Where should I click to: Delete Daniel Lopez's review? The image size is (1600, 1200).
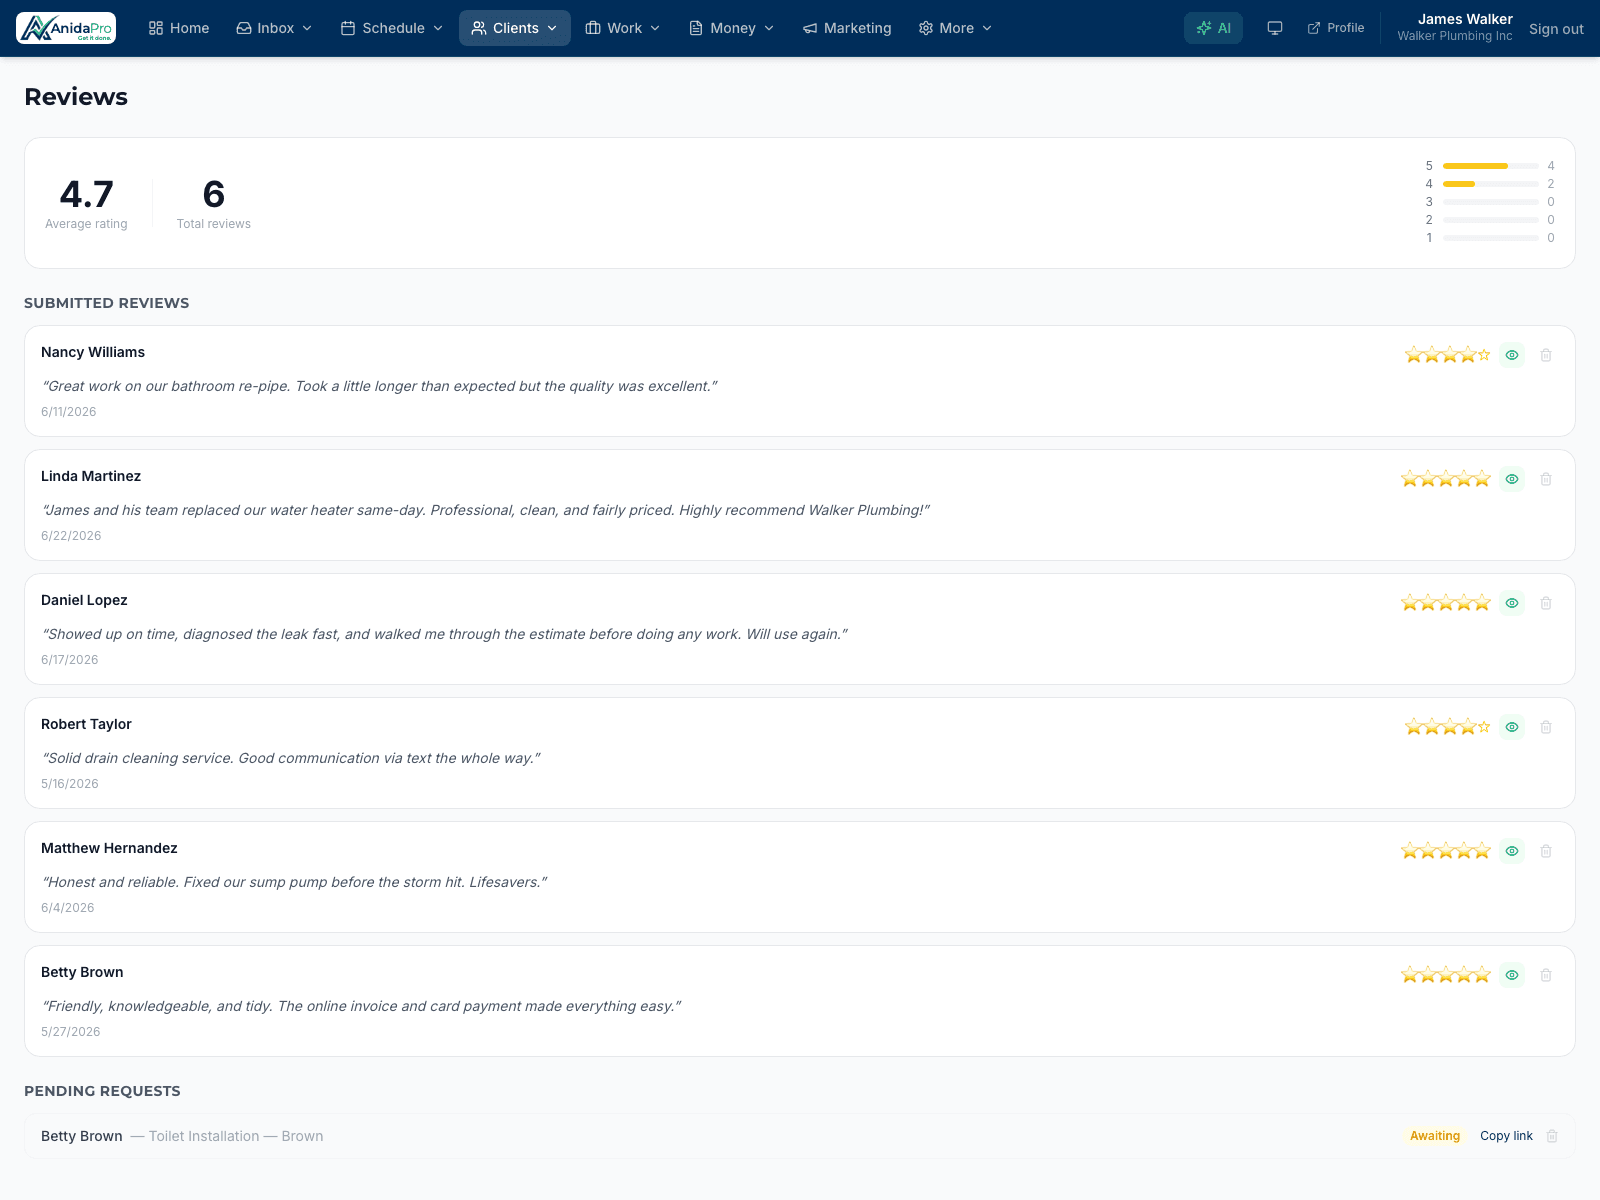point(1546,603)
